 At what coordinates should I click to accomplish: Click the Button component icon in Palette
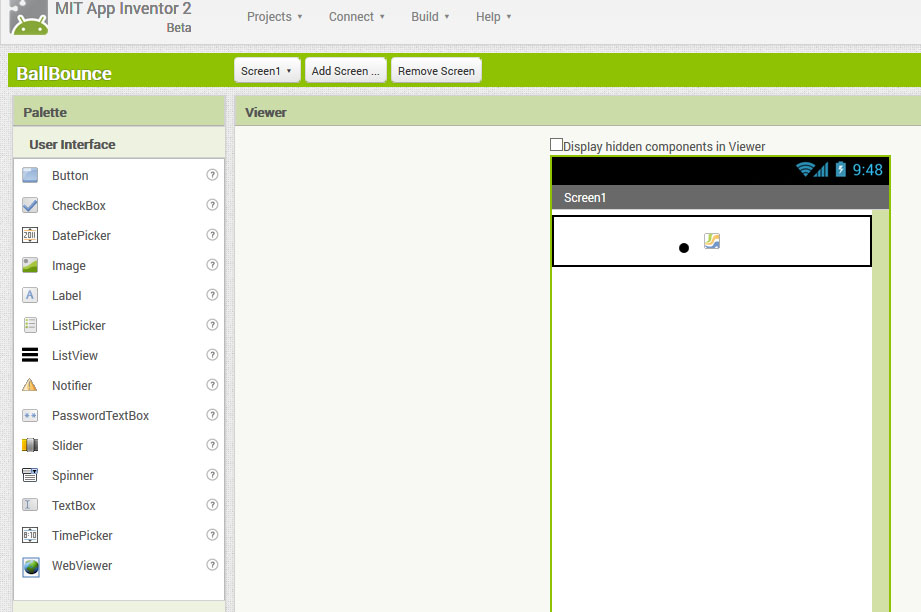[30, 175]
